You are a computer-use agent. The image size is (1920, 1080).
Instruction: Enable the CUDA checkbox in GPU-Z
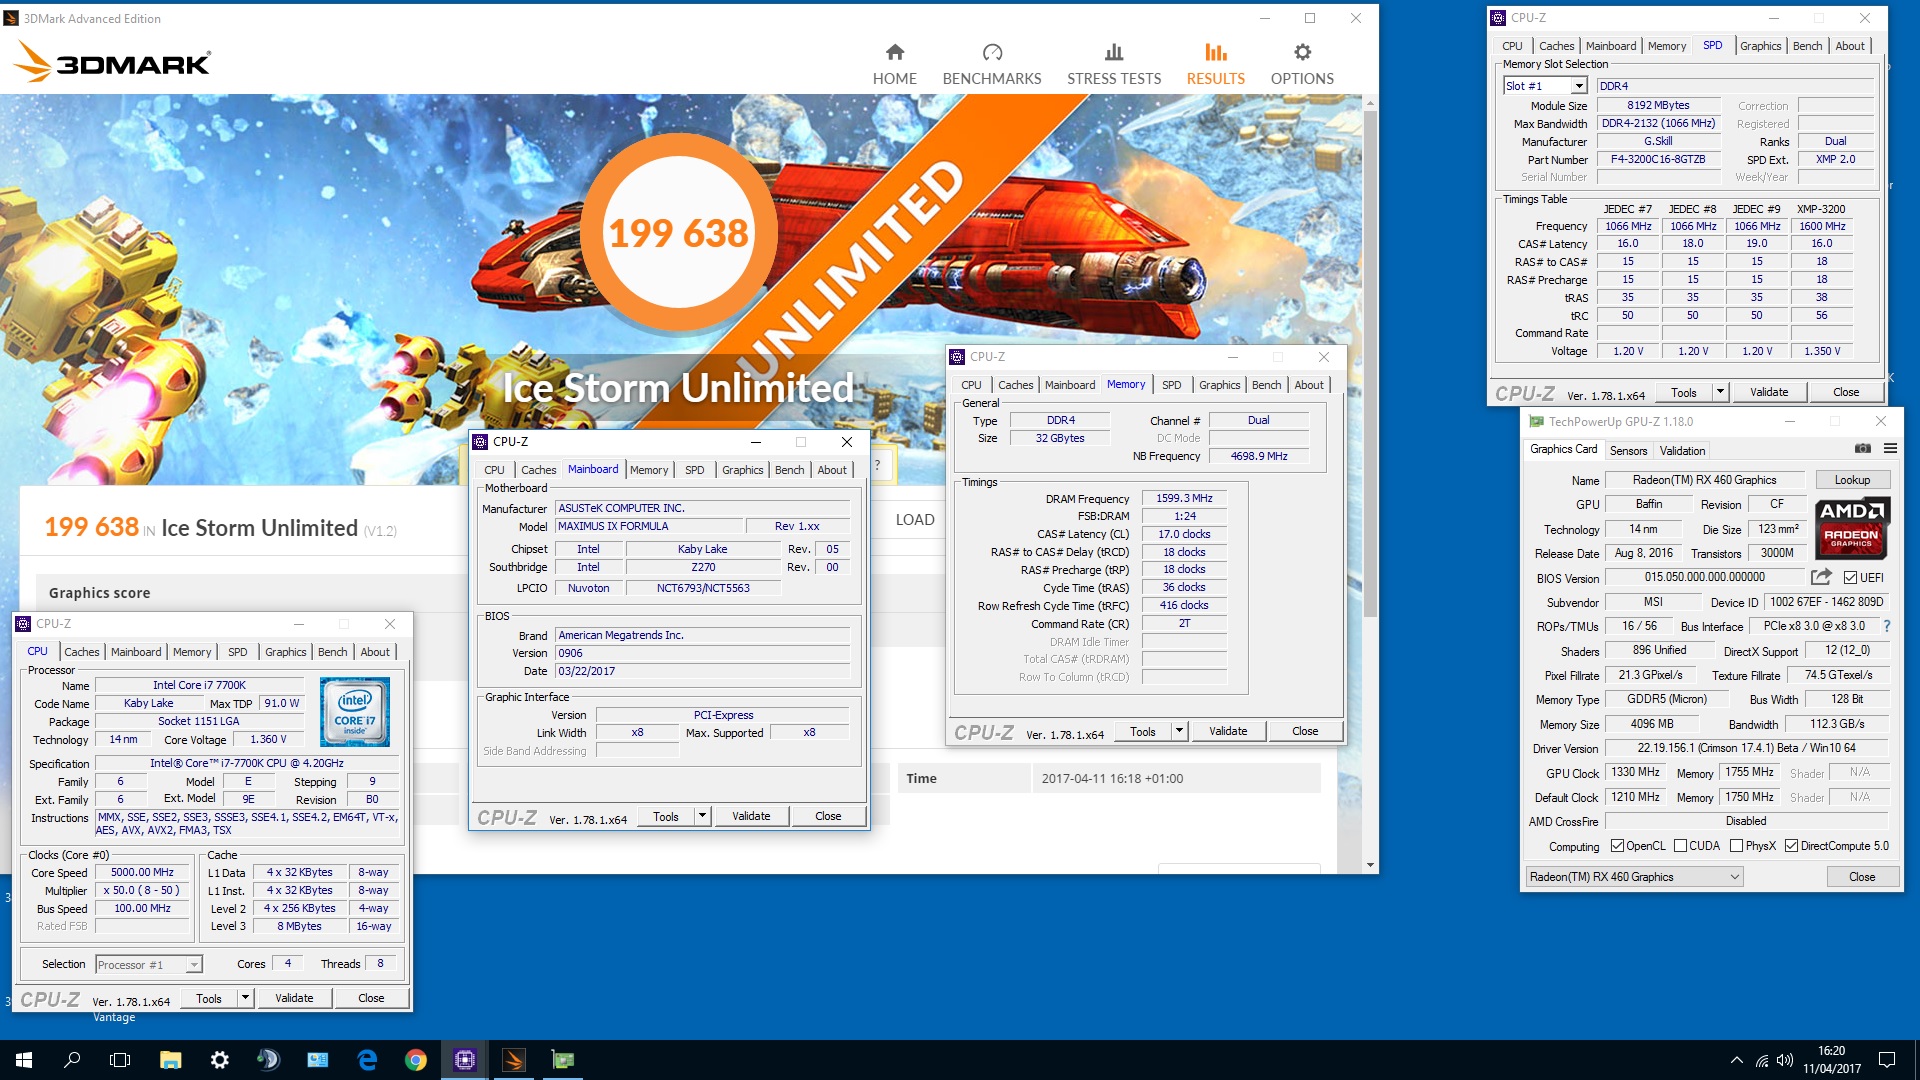(1680, 846)
